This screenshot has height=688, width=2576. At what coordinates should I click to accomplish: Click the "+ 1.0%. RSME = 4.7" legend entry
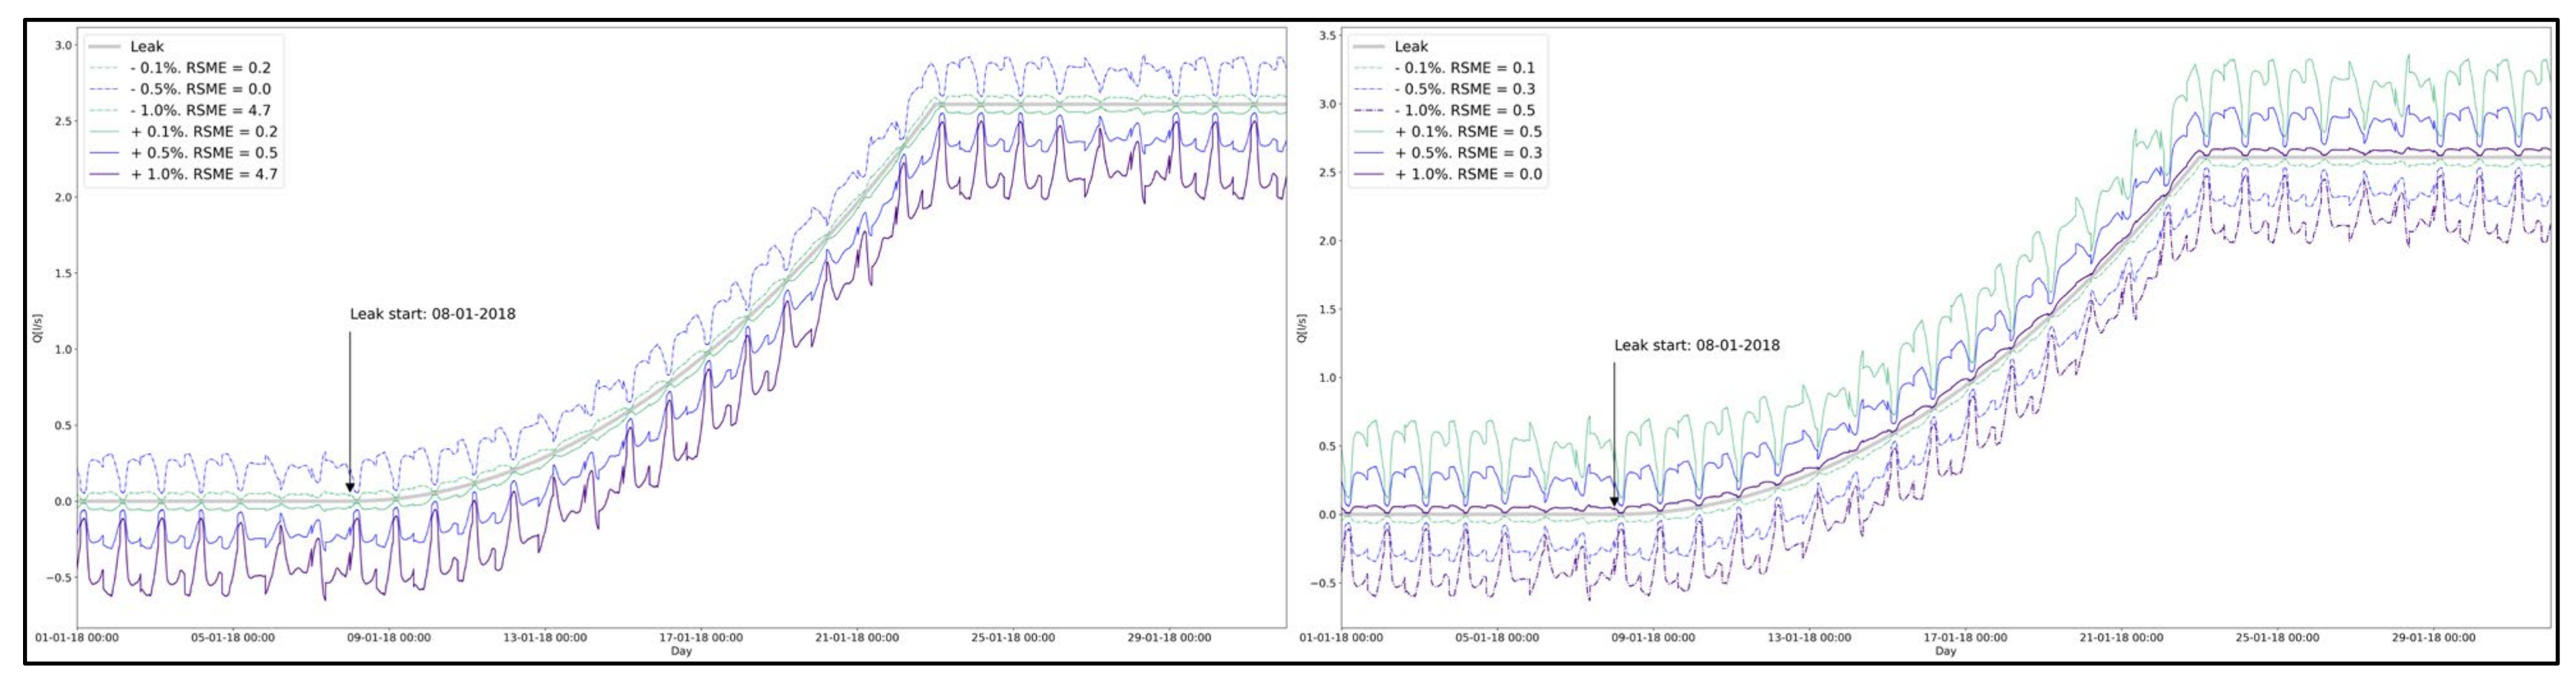[x=204, y=174]
